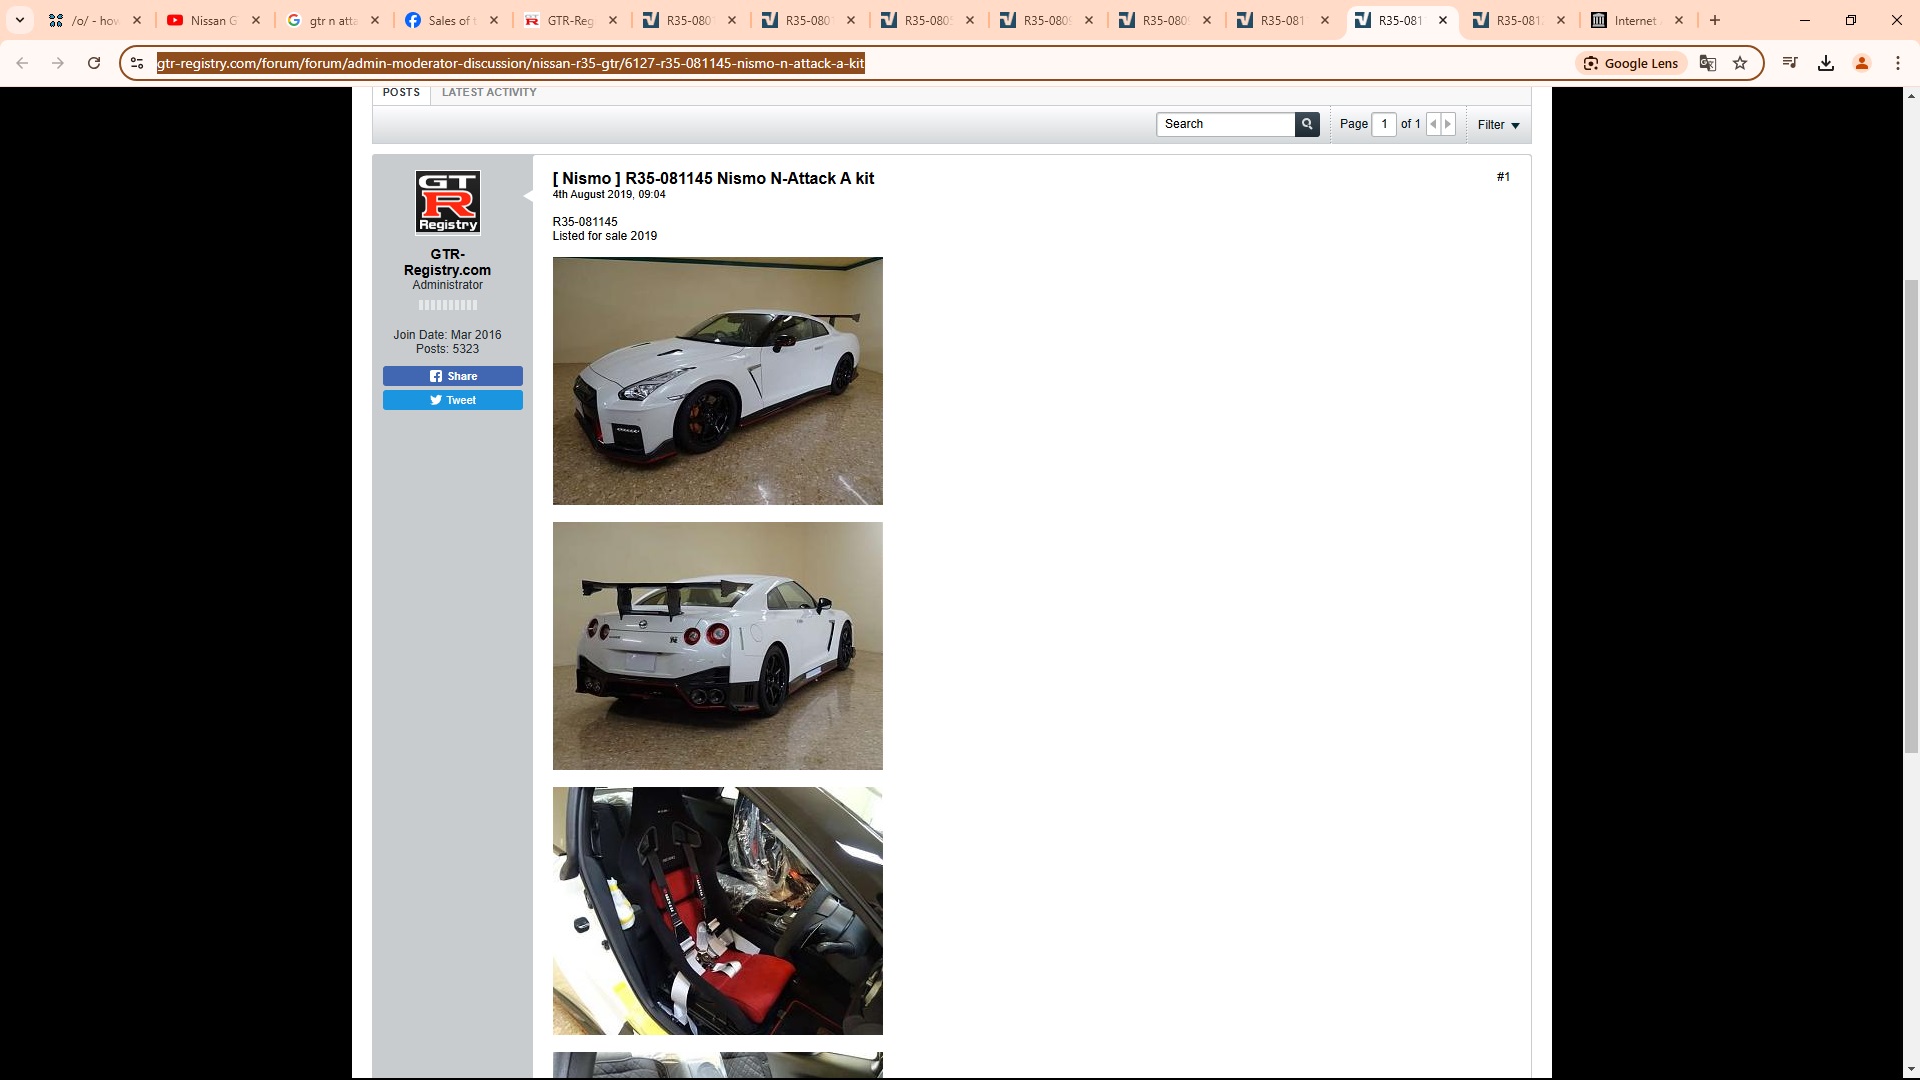This screenshot has width=1920, height=1080.
Task: Go to next page arrow
Action: tap(1448, 124)
